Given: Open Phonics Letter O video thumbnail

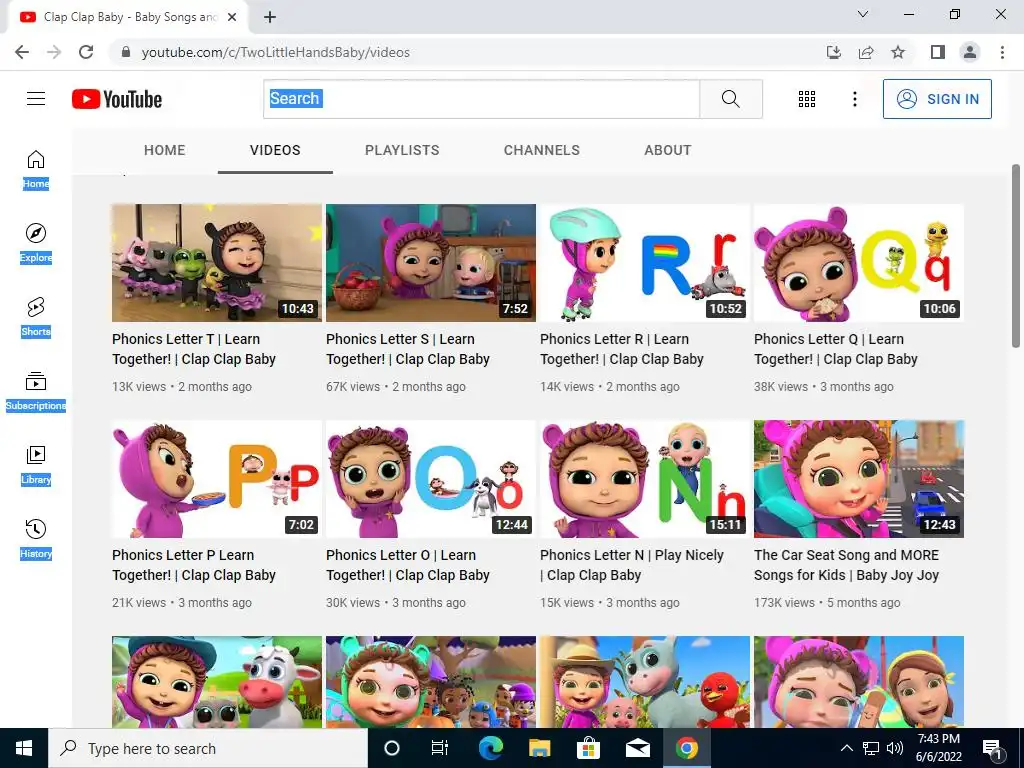Looking at the screenshot, I should tap(431, 479).
